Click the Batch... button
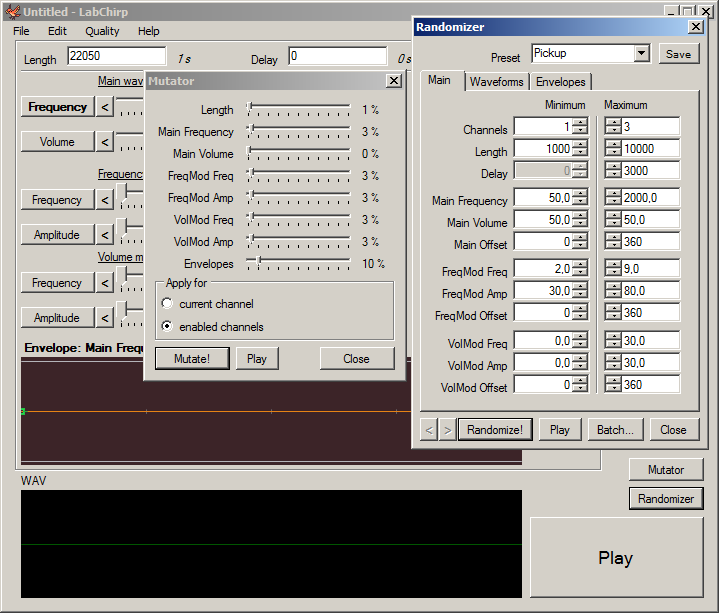This screenshot has height=613, width=719. click(615, 430)
